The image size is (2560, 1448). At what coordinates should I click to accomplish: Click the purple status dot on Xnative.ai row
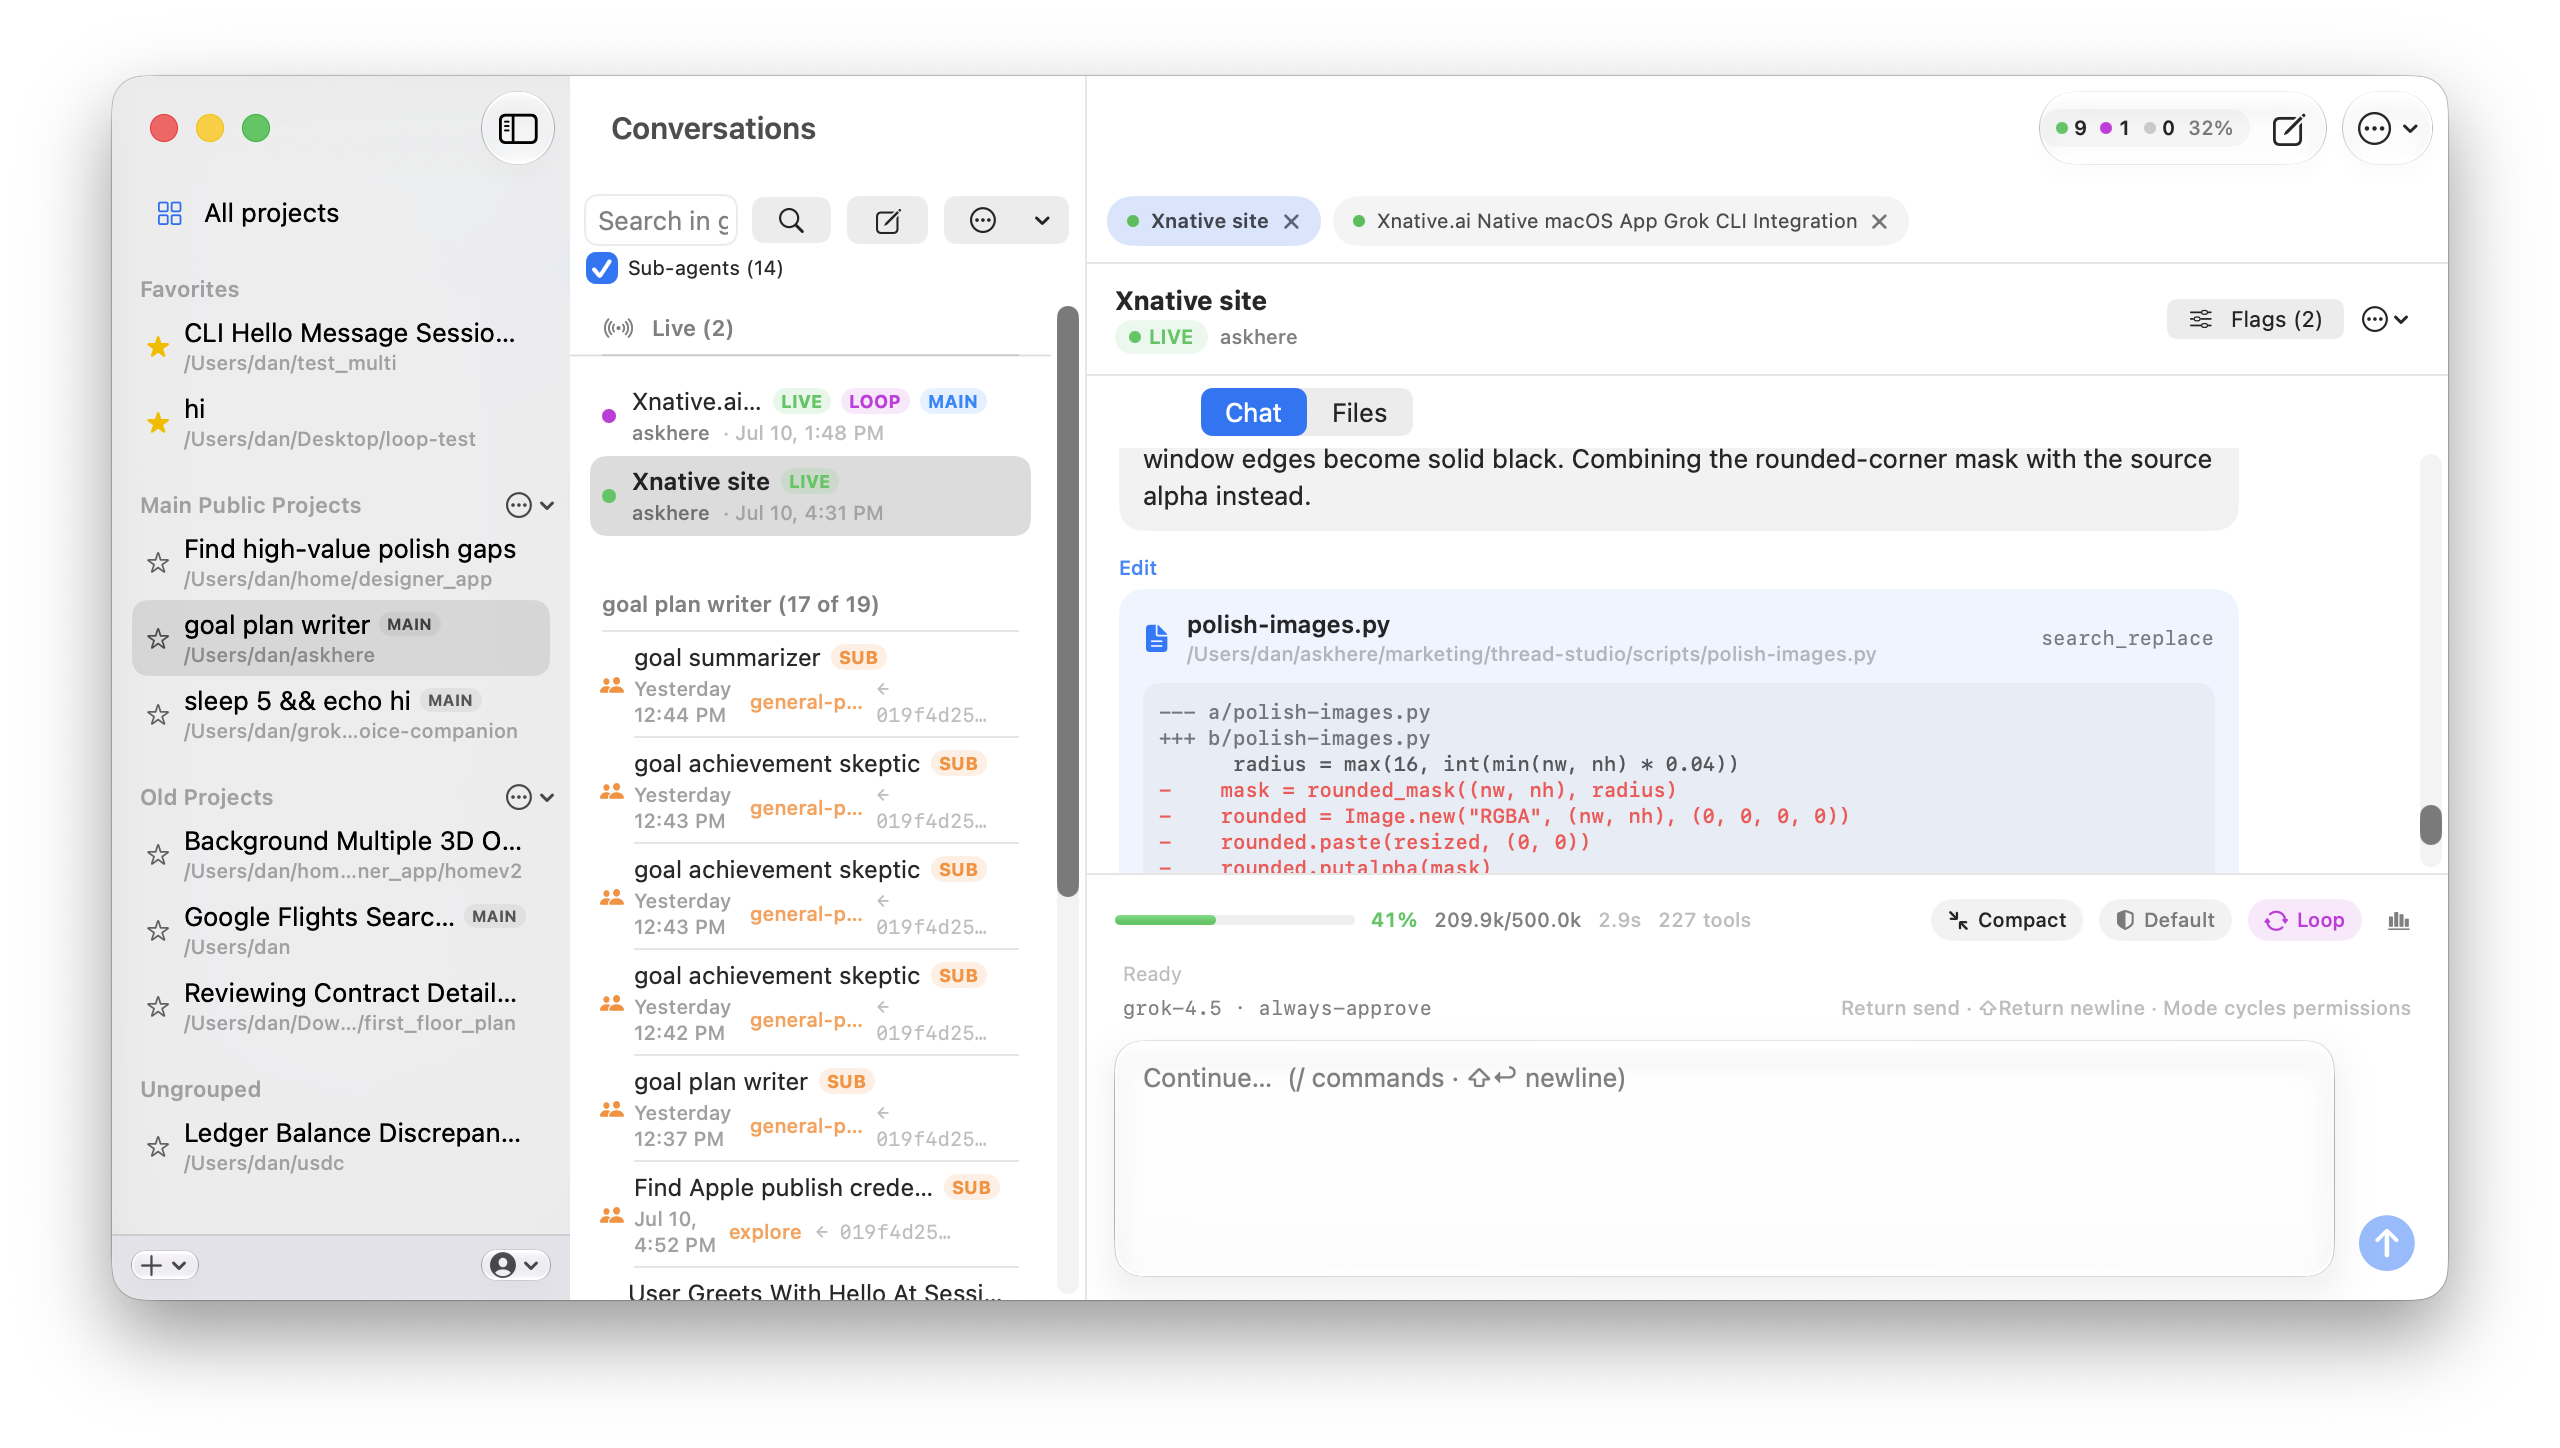[x=609, y=416]
